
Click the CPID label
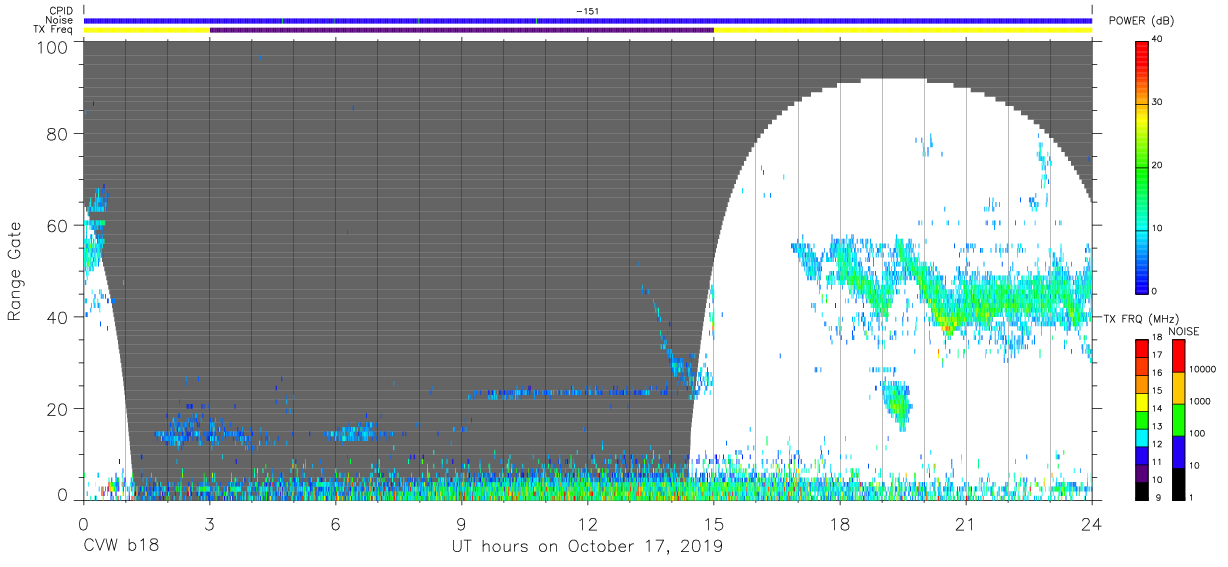coord(61,11)
